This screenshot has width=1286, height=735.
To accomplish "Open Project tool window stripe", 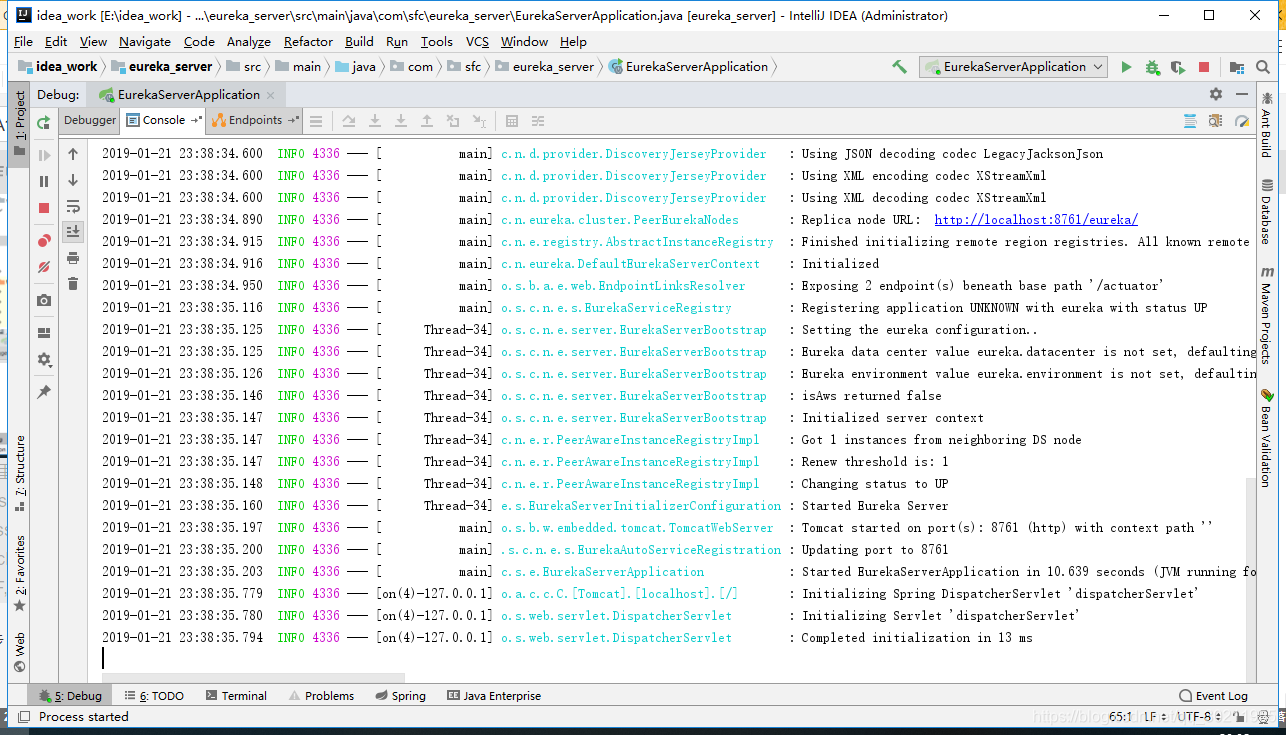I will coord(19,123).
